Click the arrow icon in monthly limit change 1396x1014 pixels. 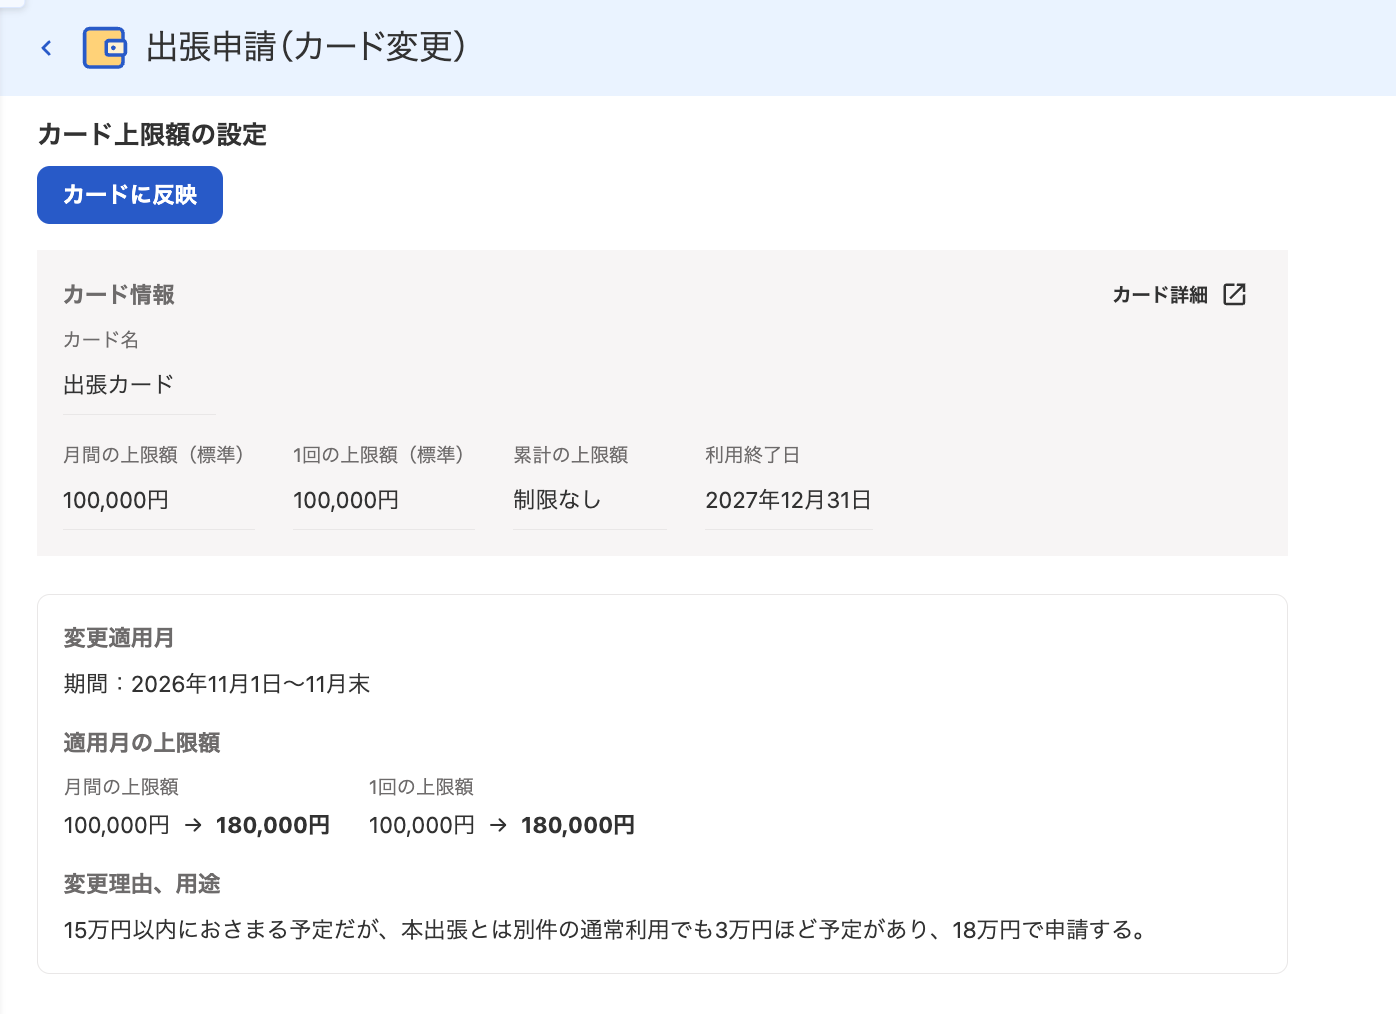[193, 826]
